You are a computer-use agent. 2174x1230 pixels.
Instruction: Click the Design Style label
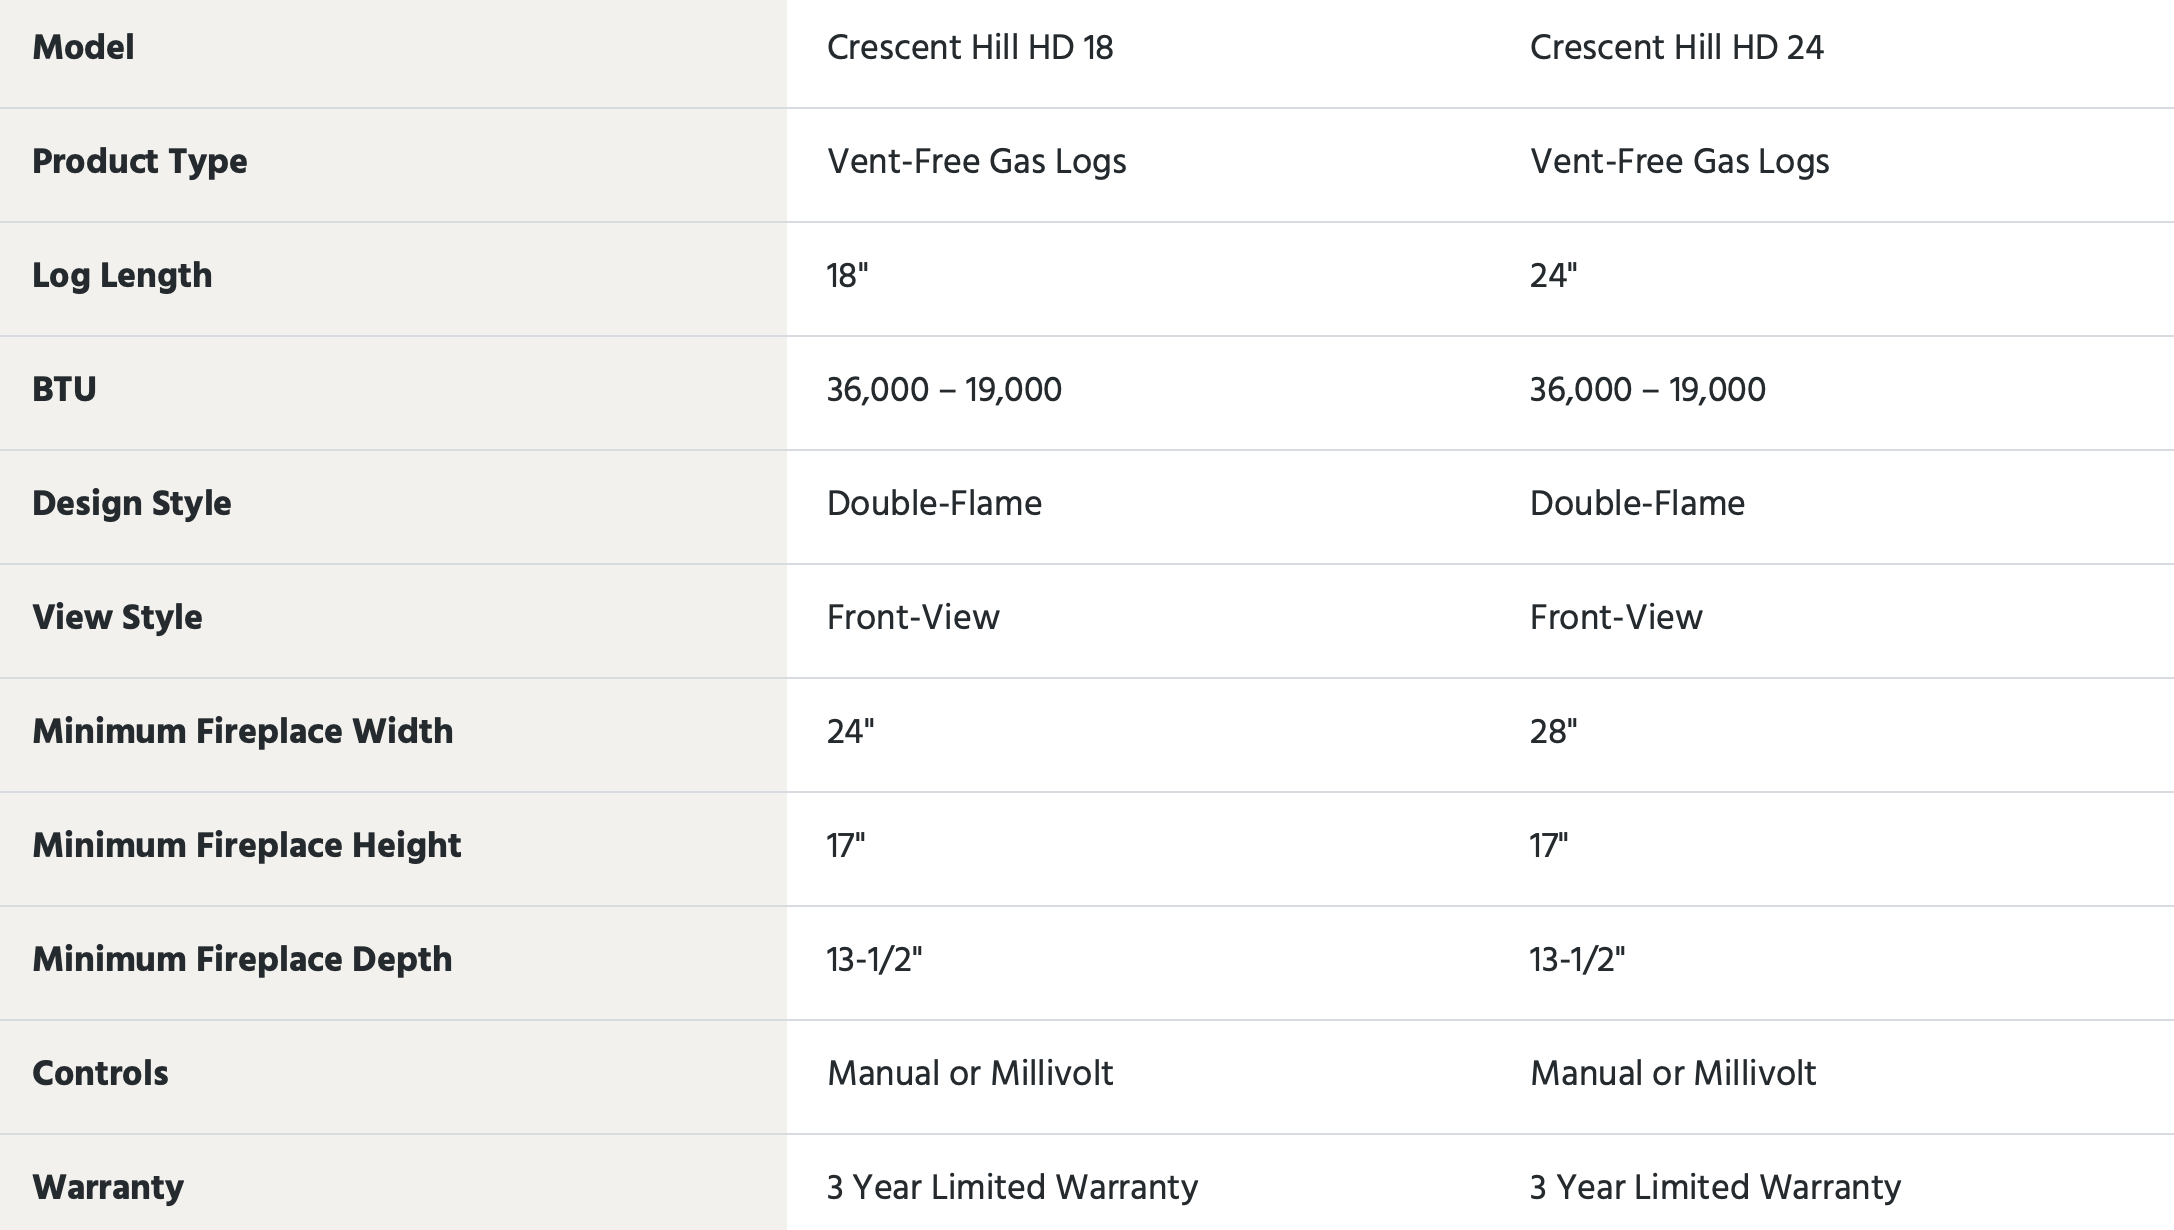click(131, 503)
